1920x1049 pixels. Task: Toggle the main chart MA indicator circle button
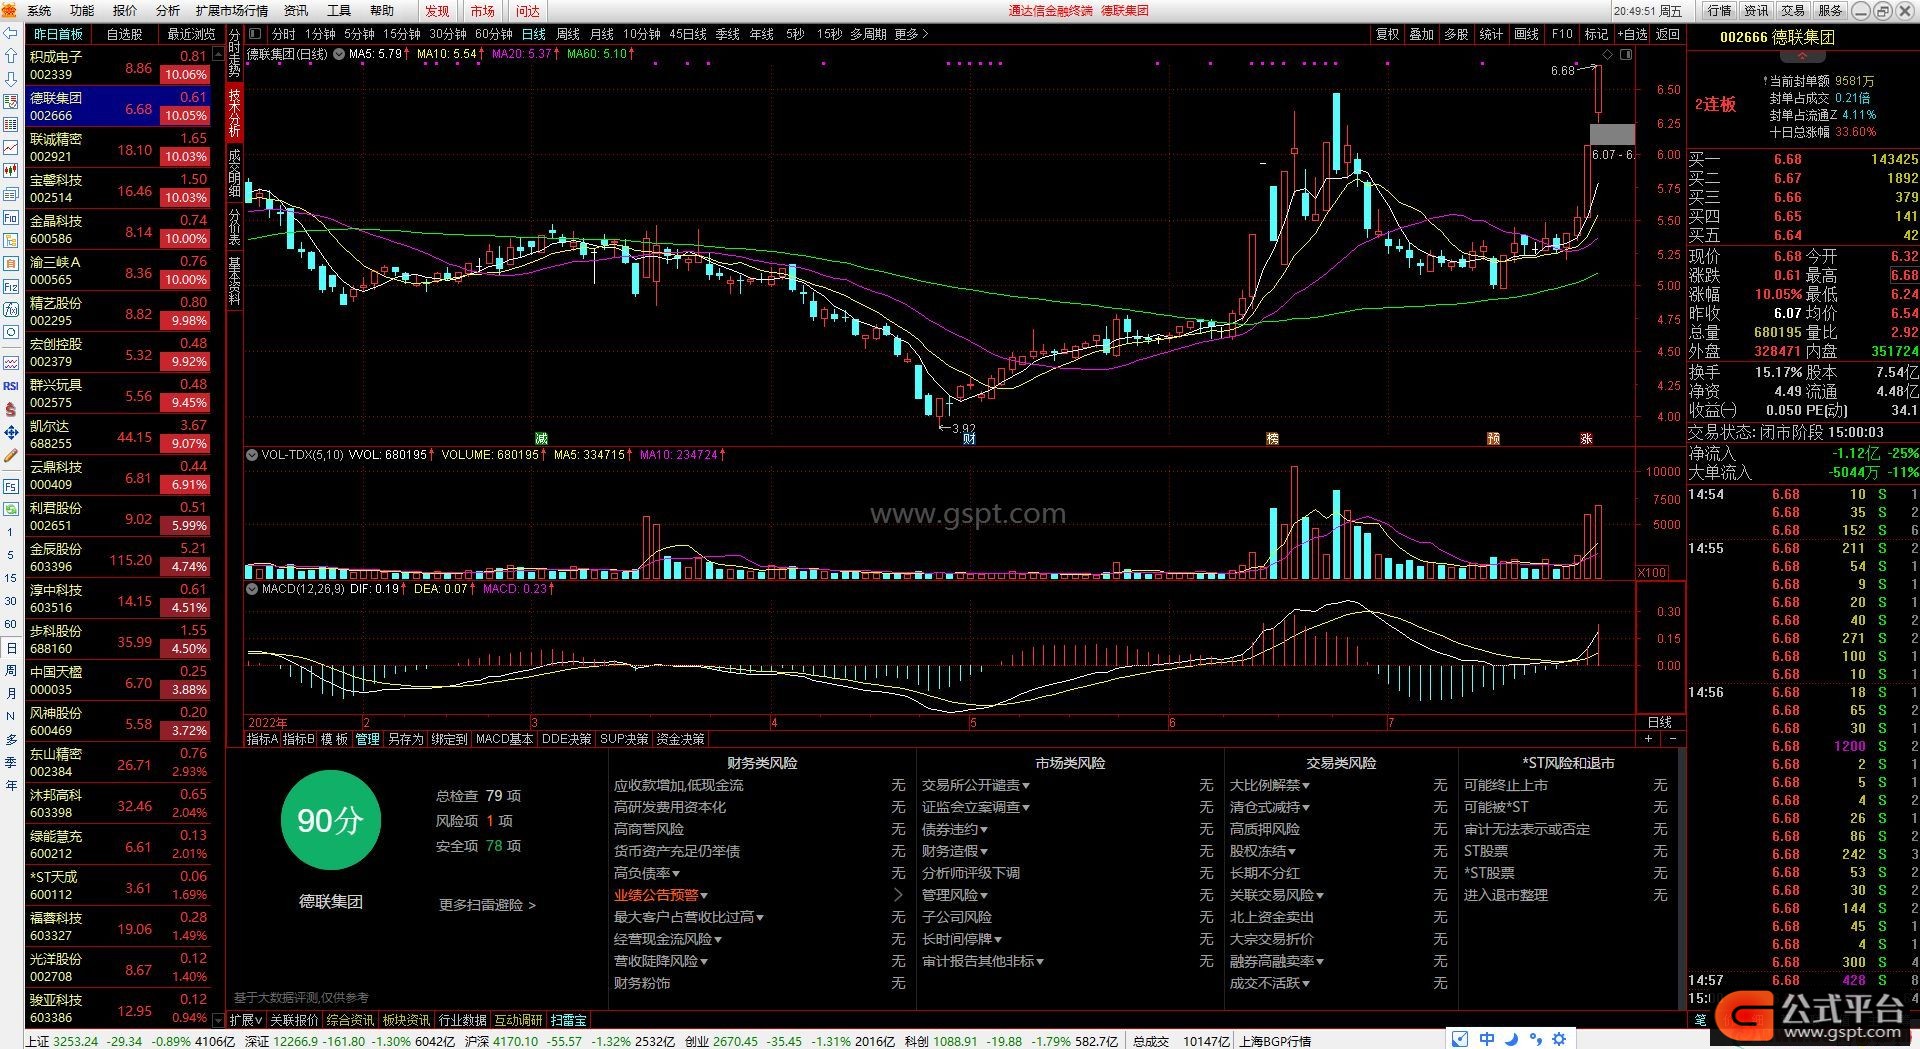click(x=339, y=54)
